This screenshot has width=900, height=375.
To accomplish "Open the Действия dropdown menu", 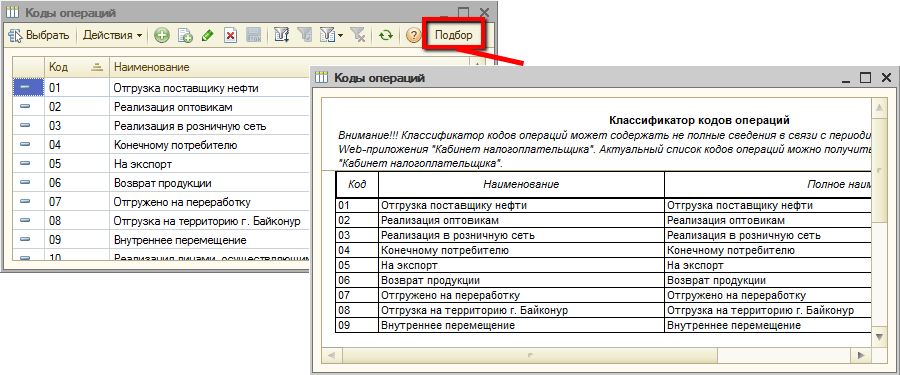I will point(112,36).
